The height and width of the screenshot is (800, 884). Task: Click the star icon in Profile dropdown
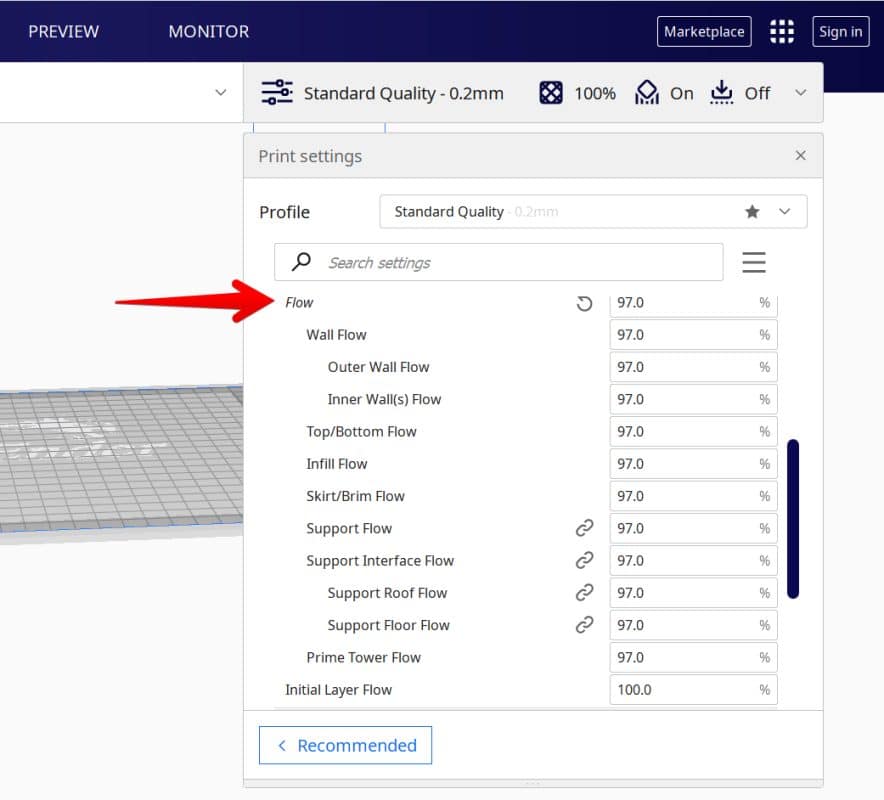pyautogui.click(x=752, y=212)
